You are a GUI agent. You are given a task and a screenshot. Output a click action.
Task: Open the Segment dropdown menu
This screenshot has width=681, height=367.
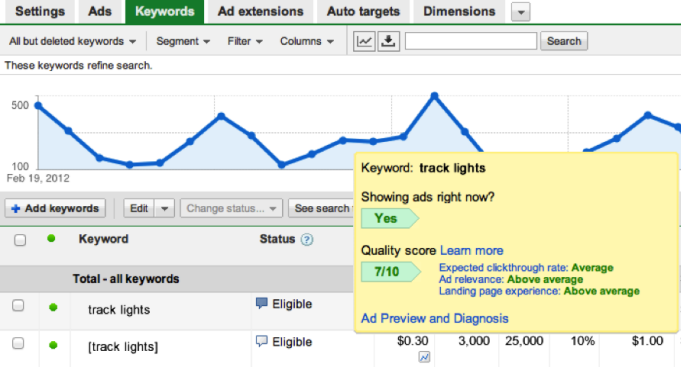click(183, 41)
